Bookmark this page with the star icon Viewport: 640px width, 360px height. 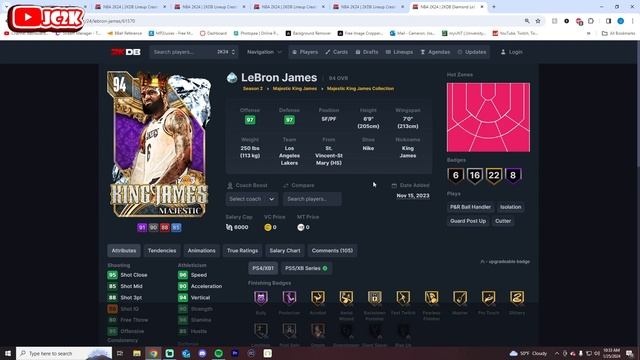pos(538,21)
